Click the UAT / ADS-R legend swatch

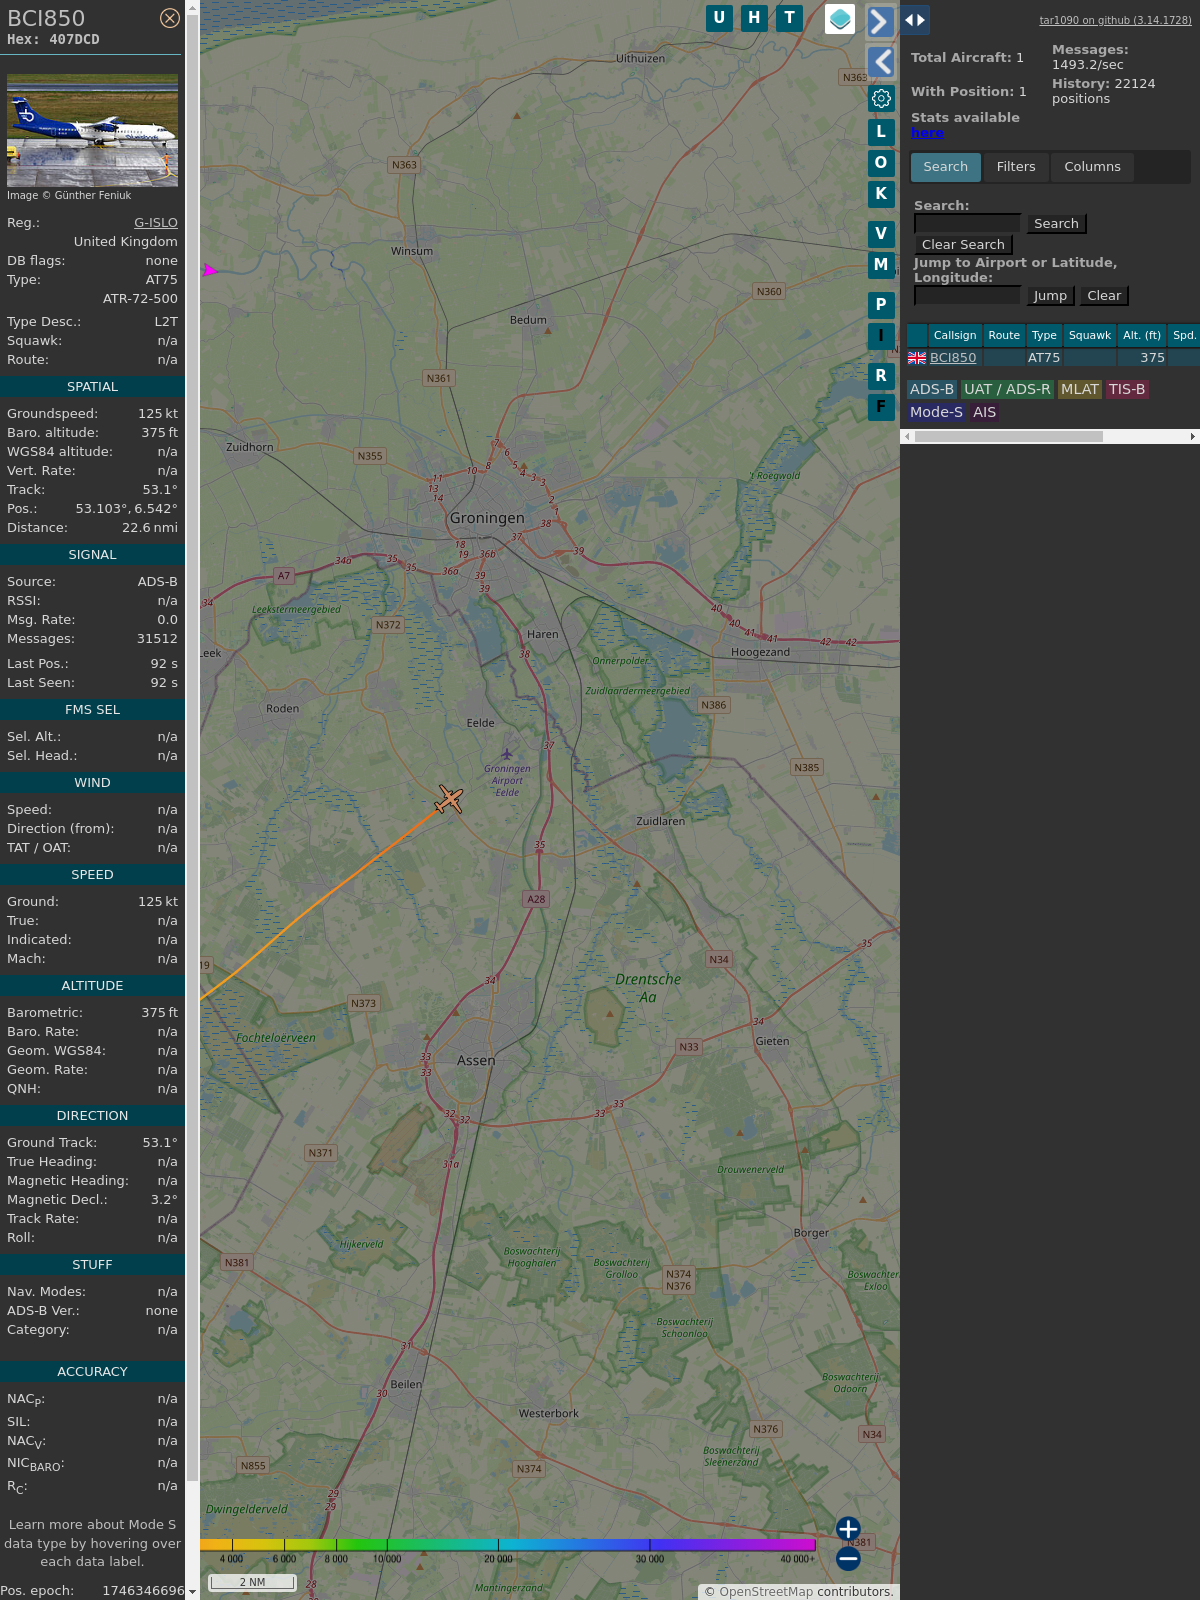(1007, 390)
